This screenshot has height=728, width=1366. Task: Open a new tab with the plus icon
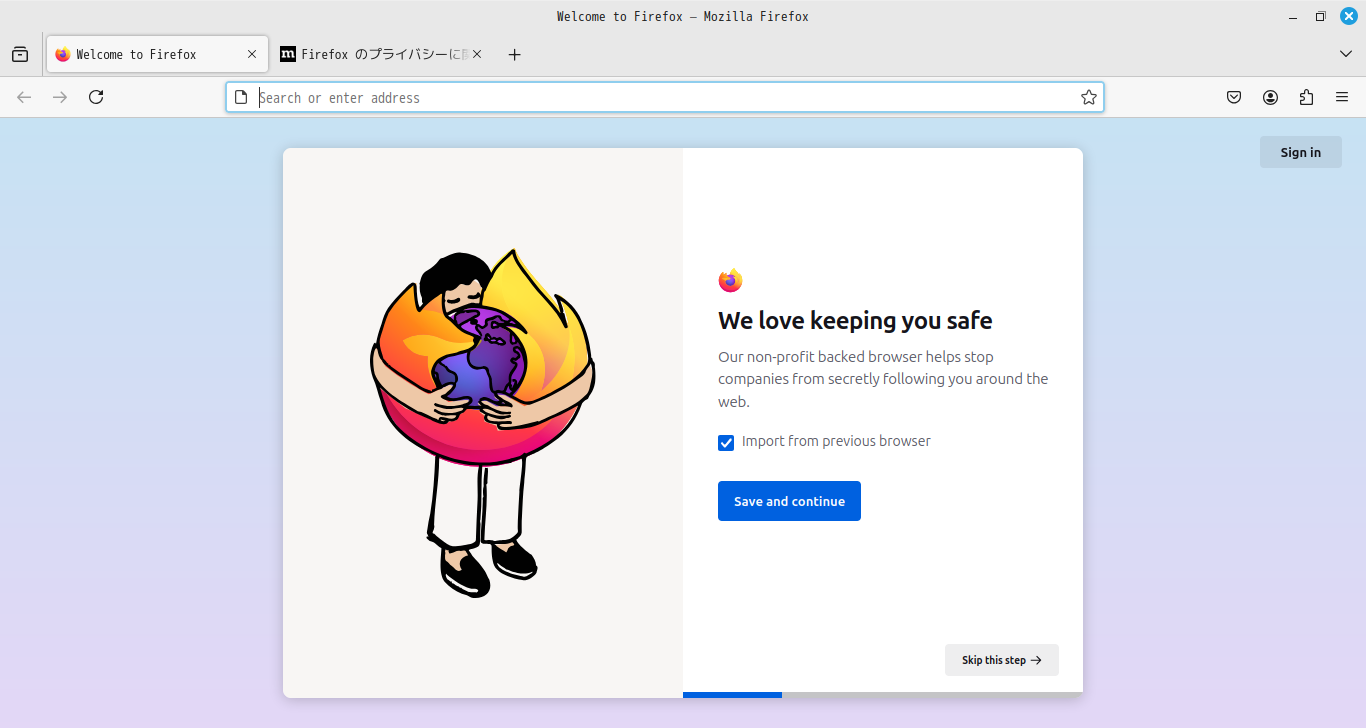tap(514, 55)
